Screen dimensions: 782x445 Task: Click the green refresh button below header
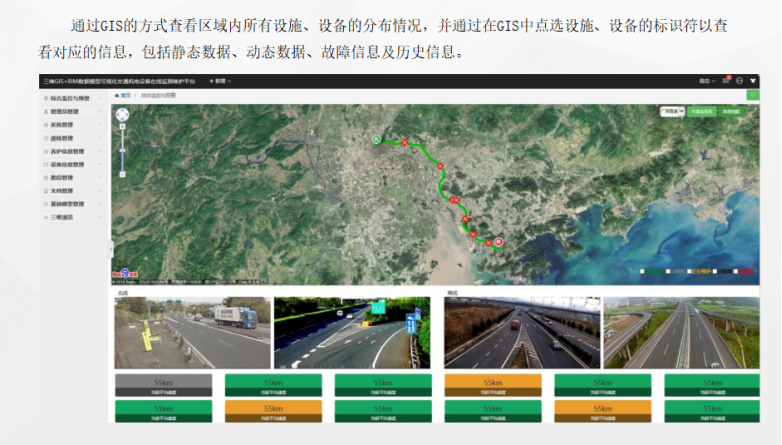pos(752,95)
